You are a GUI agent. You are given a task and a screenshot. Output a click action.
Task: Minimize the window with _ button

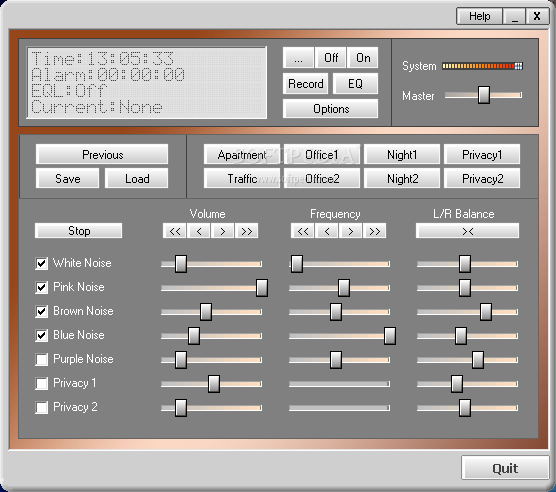tap(514, 16)
